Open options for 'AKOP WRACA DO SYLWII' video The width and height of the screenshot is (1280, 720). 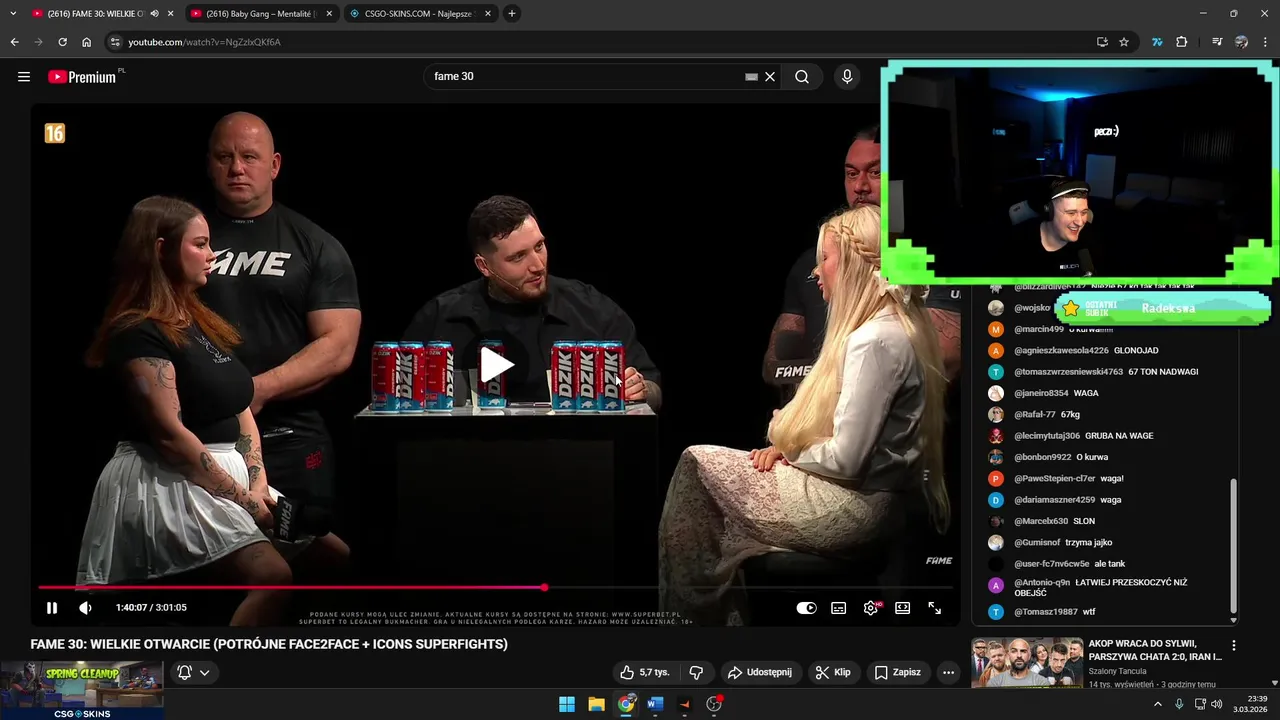point(1233,646)
